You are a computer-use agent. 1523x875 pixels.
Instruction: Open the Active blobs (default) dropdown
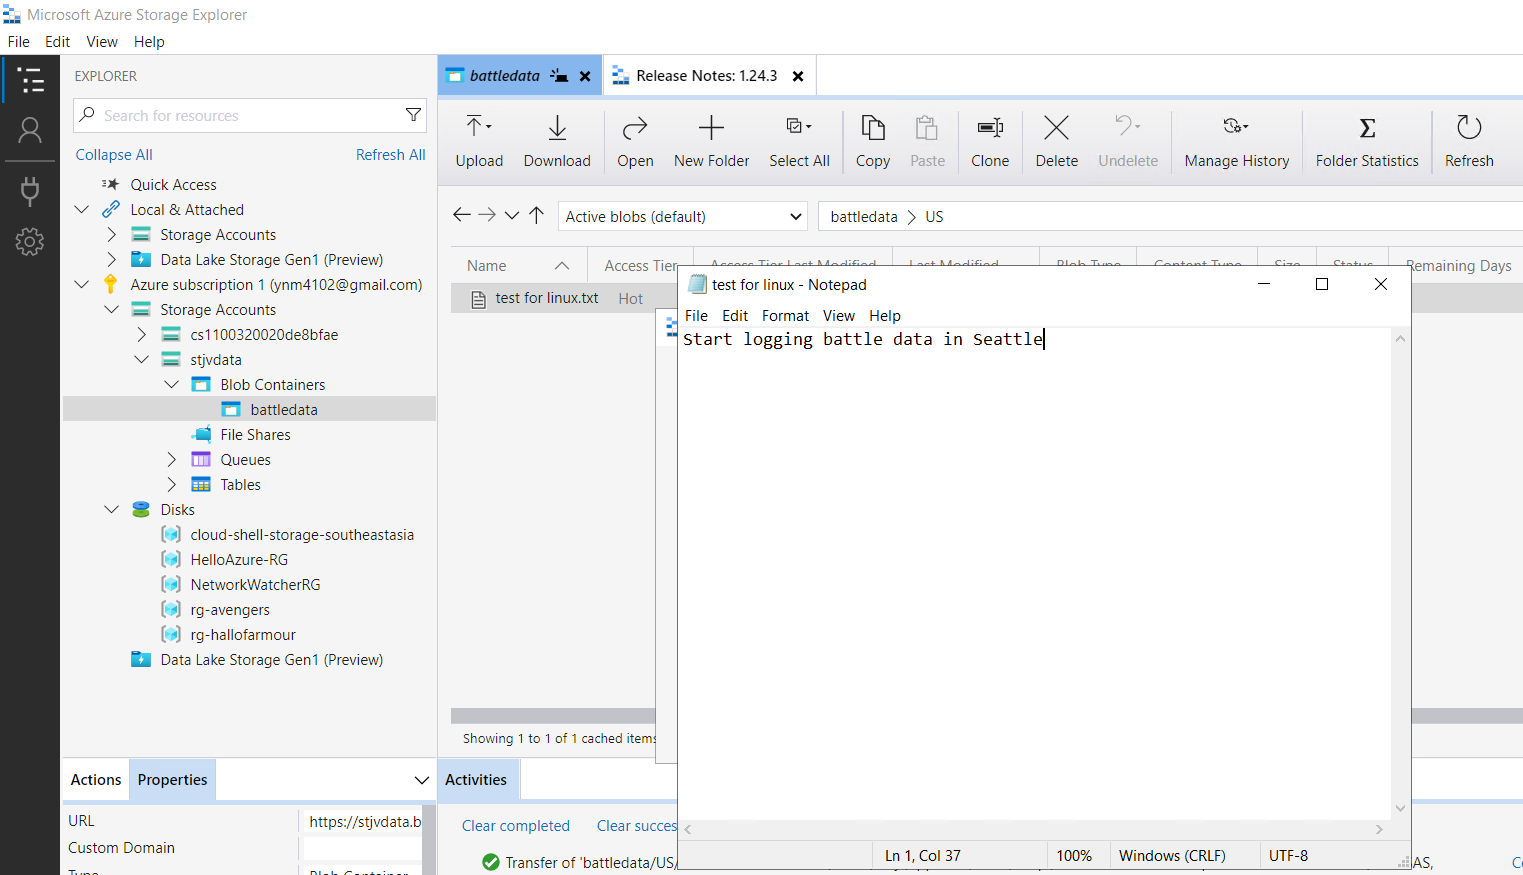click(683, 216)
